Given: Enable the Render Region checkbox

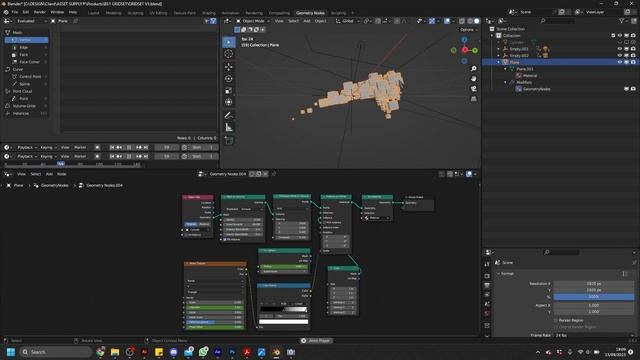Looking at the screenshot, I should click(556, 320).
